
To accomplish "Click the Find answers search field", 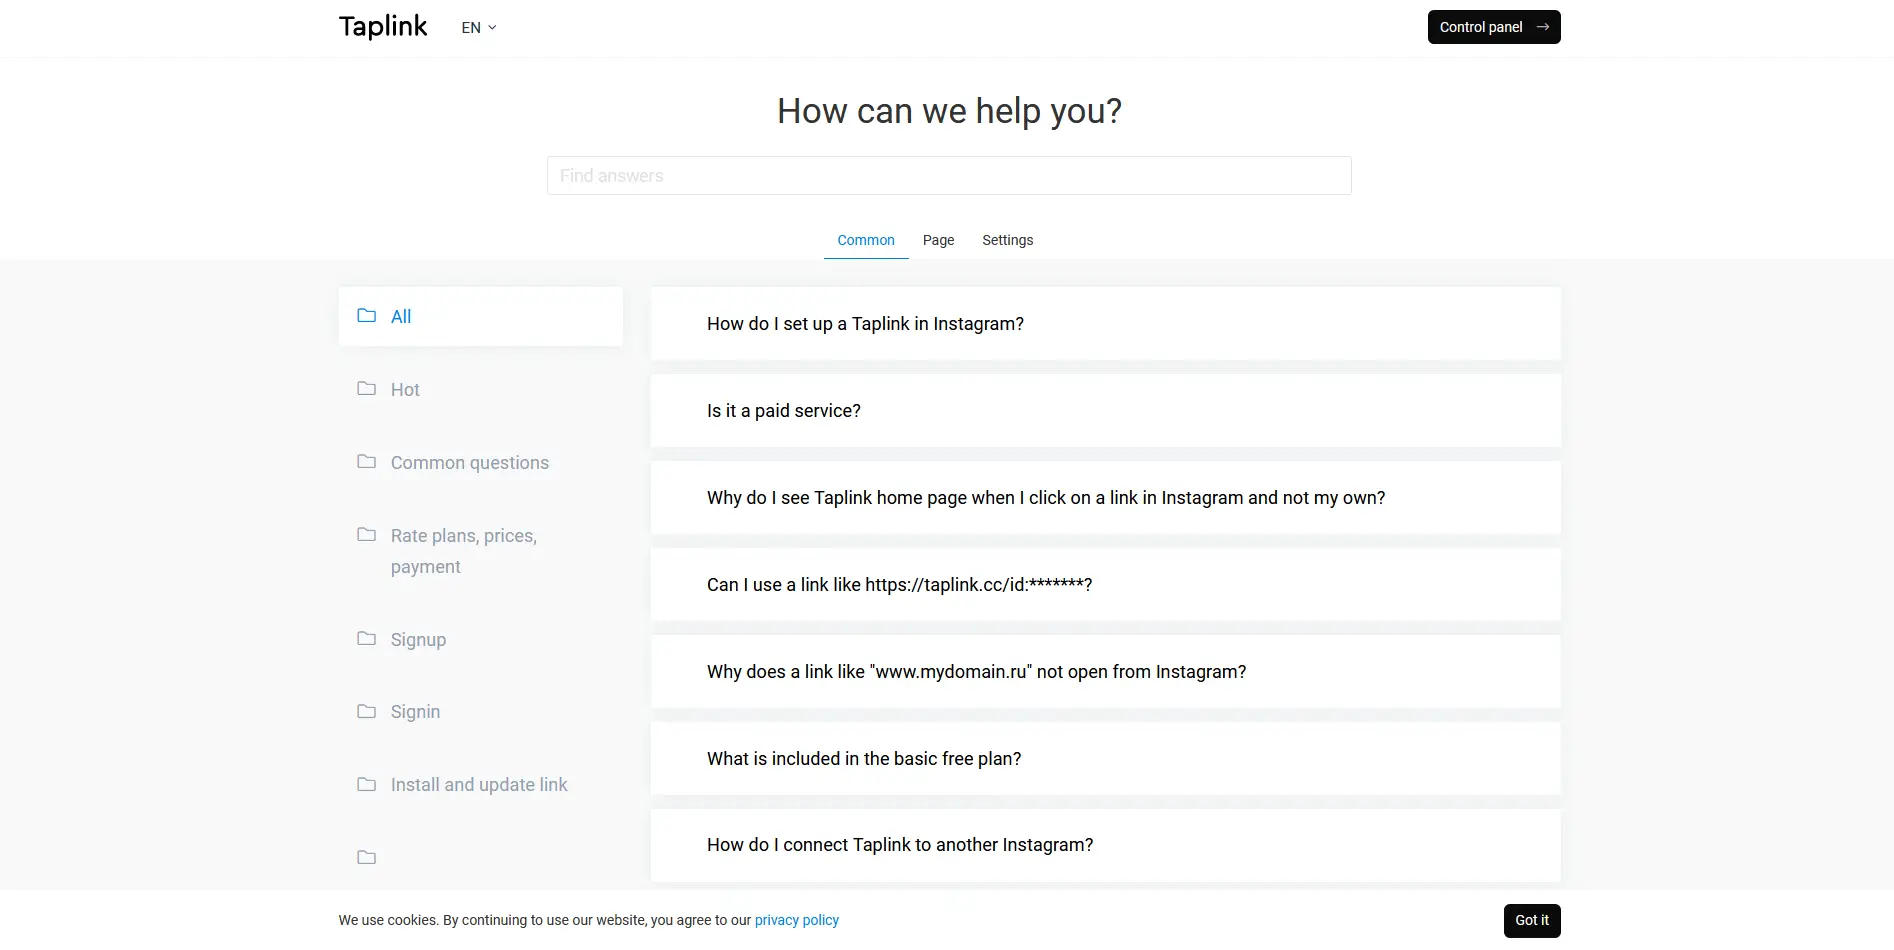I will (949, 176).
